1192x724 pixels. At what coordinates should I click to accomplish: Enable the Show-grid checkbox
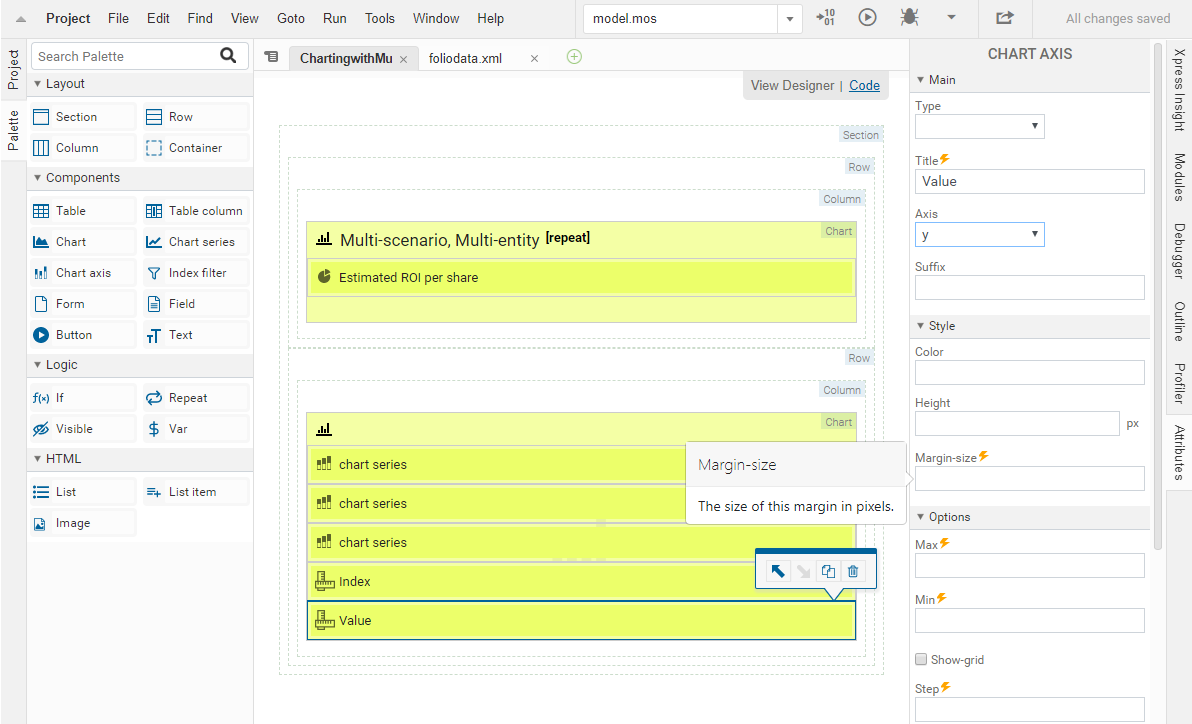point(921,660)
